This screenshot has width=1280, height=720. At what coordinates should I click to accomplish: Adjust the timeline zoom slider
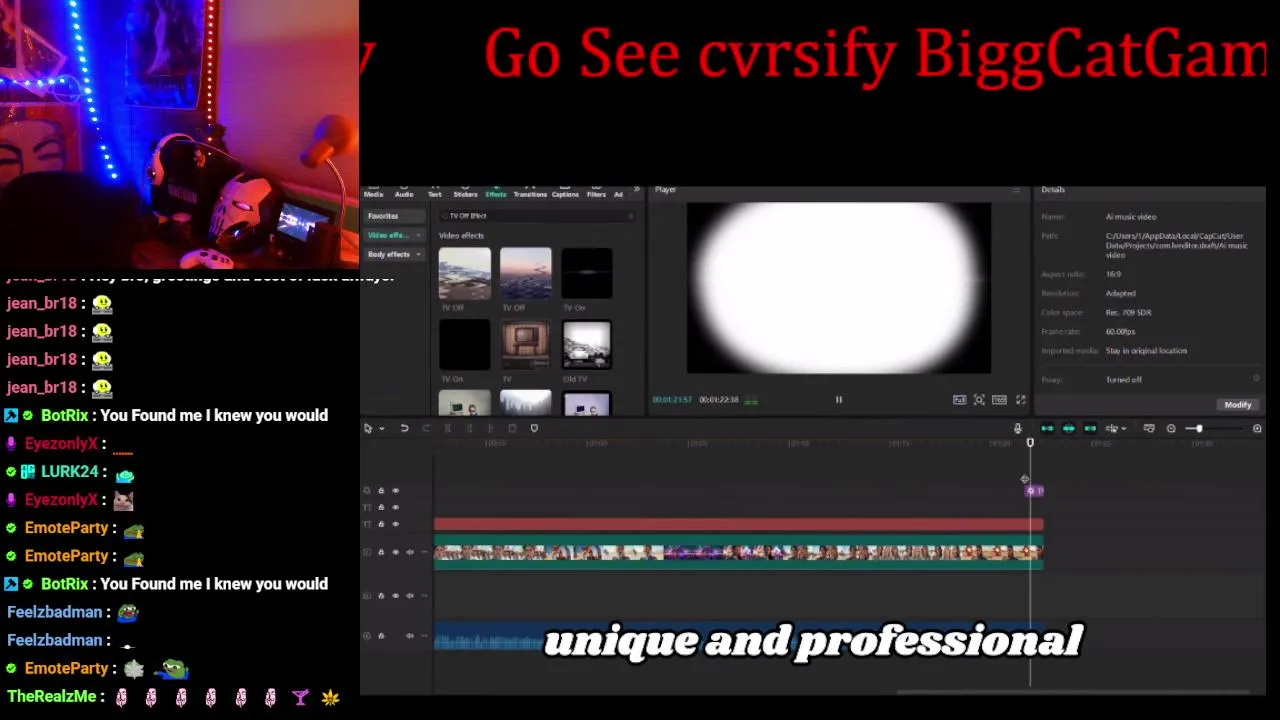pos(1199,429)
